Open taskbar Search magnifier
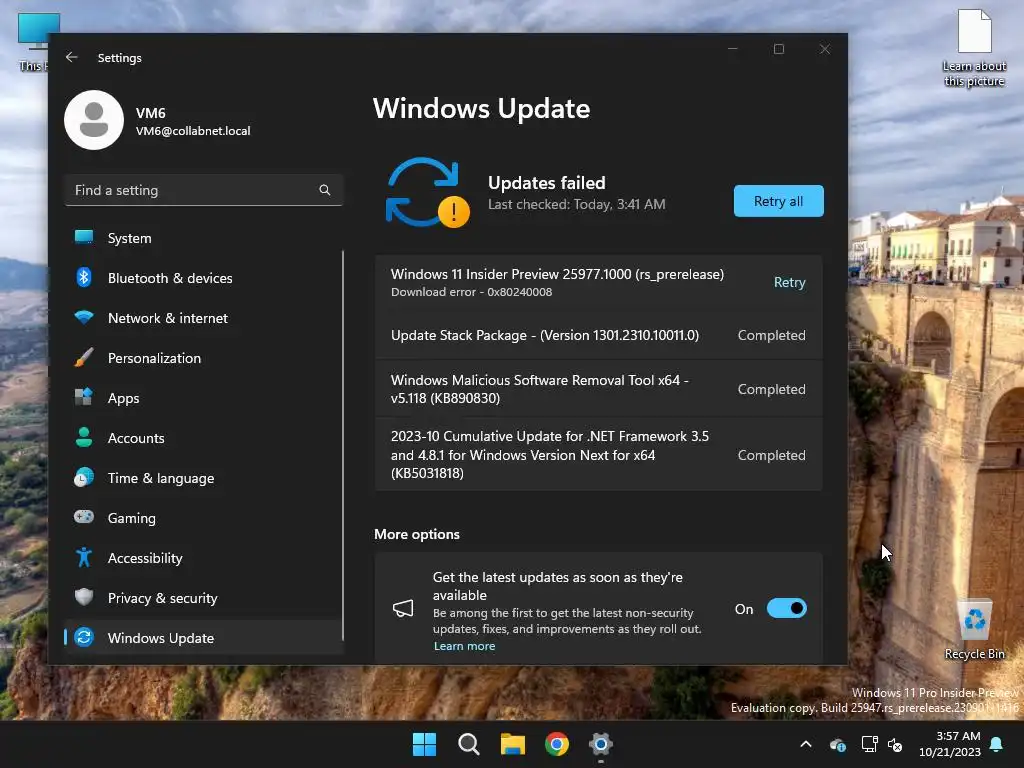Viewport: 1024px width, 768px height. 468,744
